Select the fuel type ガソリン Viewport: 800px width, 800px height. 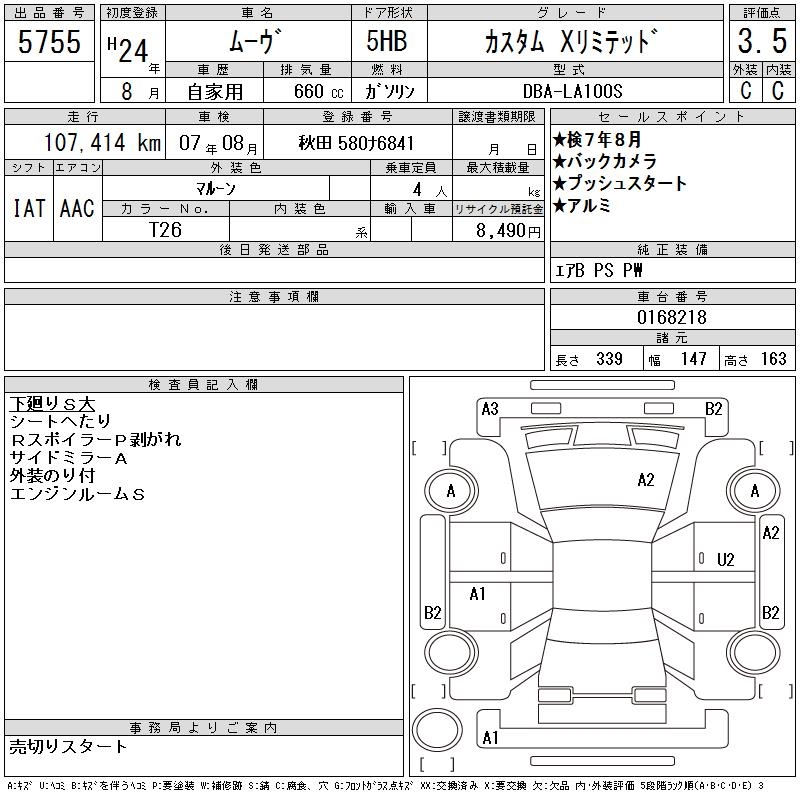click(x=389, y=92)
